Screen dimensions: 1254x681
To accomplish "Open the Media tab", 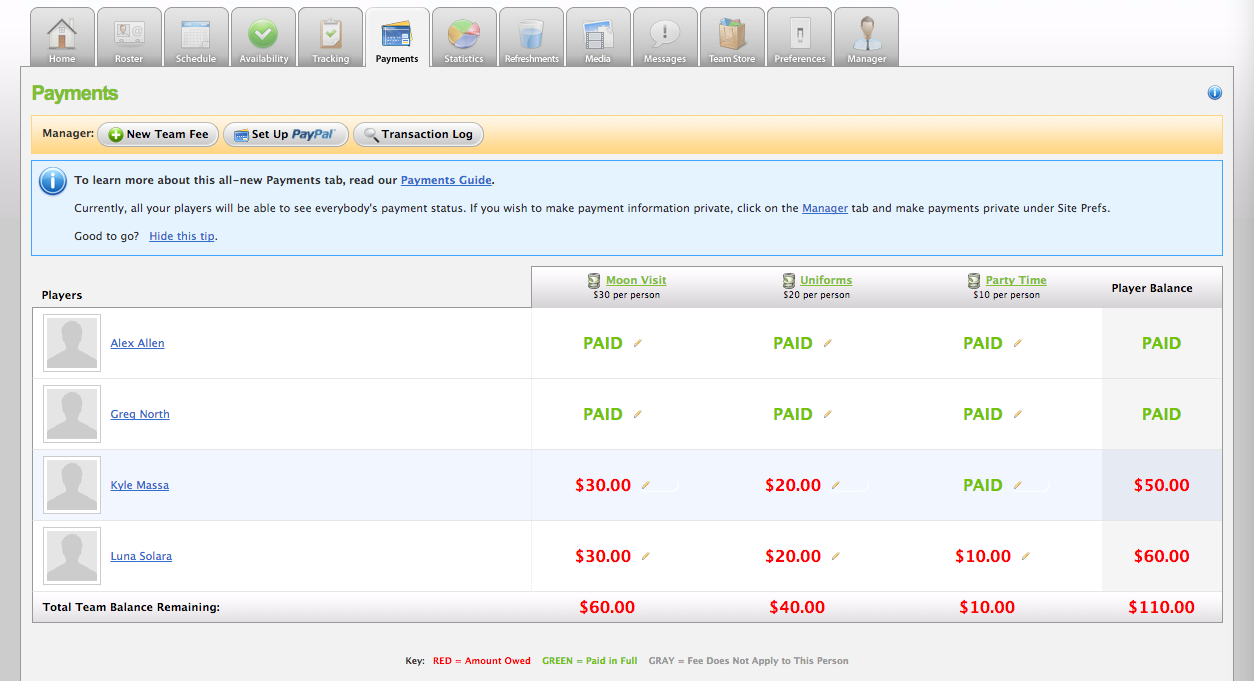I will pyautogui.click(x=598, y=37).
